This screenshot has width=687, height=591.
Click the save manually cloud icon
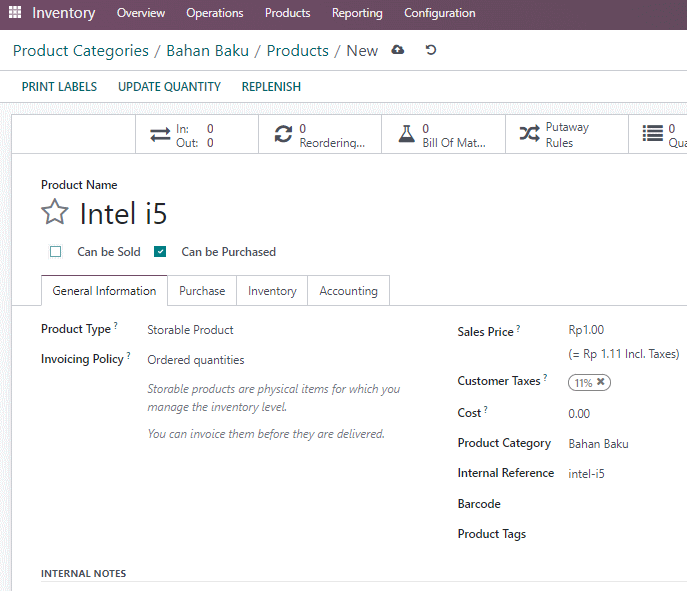[x=397, y=50]
